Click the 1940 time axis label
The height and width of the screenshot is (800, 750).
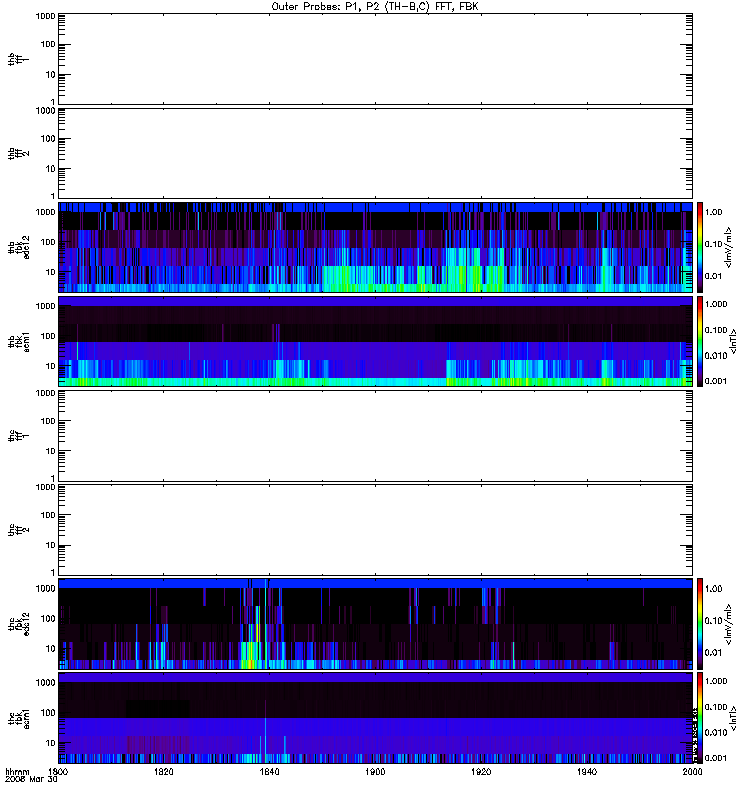[587, 772]
